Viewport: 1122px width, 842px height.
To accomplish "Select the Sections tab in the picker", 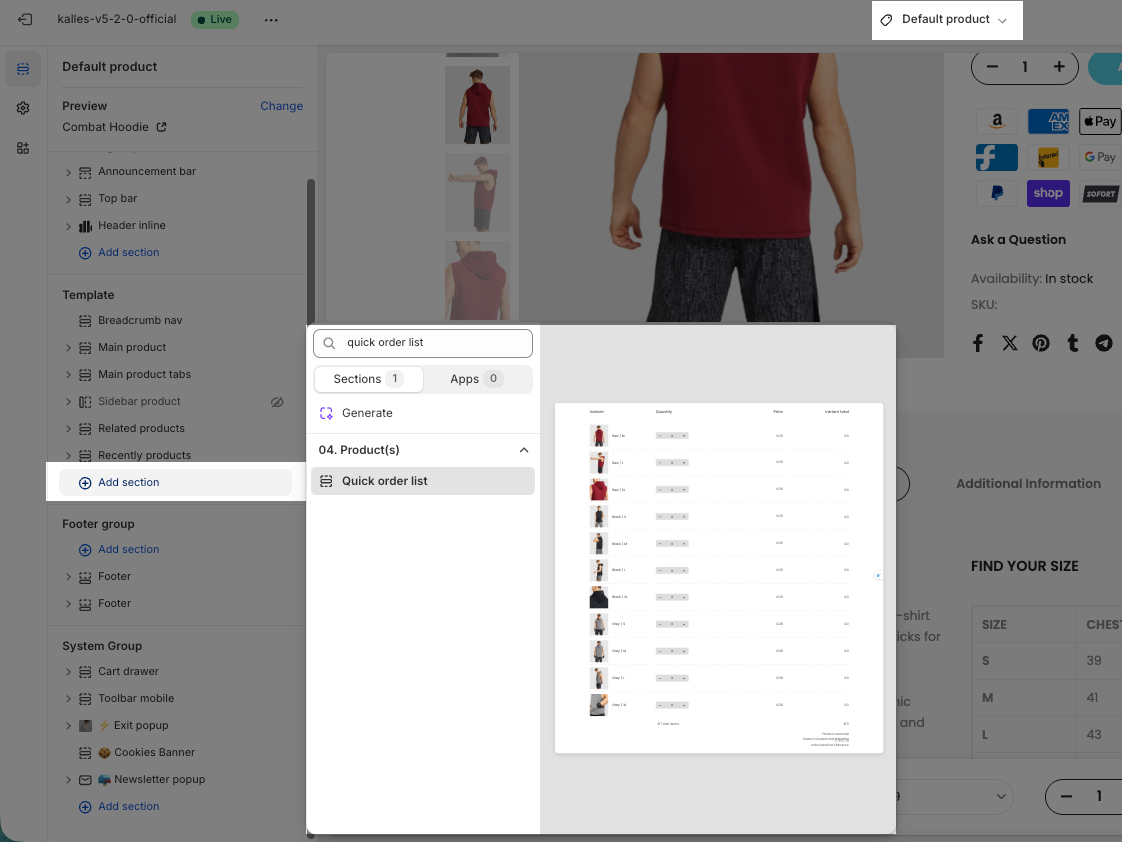I will [368, 379].
